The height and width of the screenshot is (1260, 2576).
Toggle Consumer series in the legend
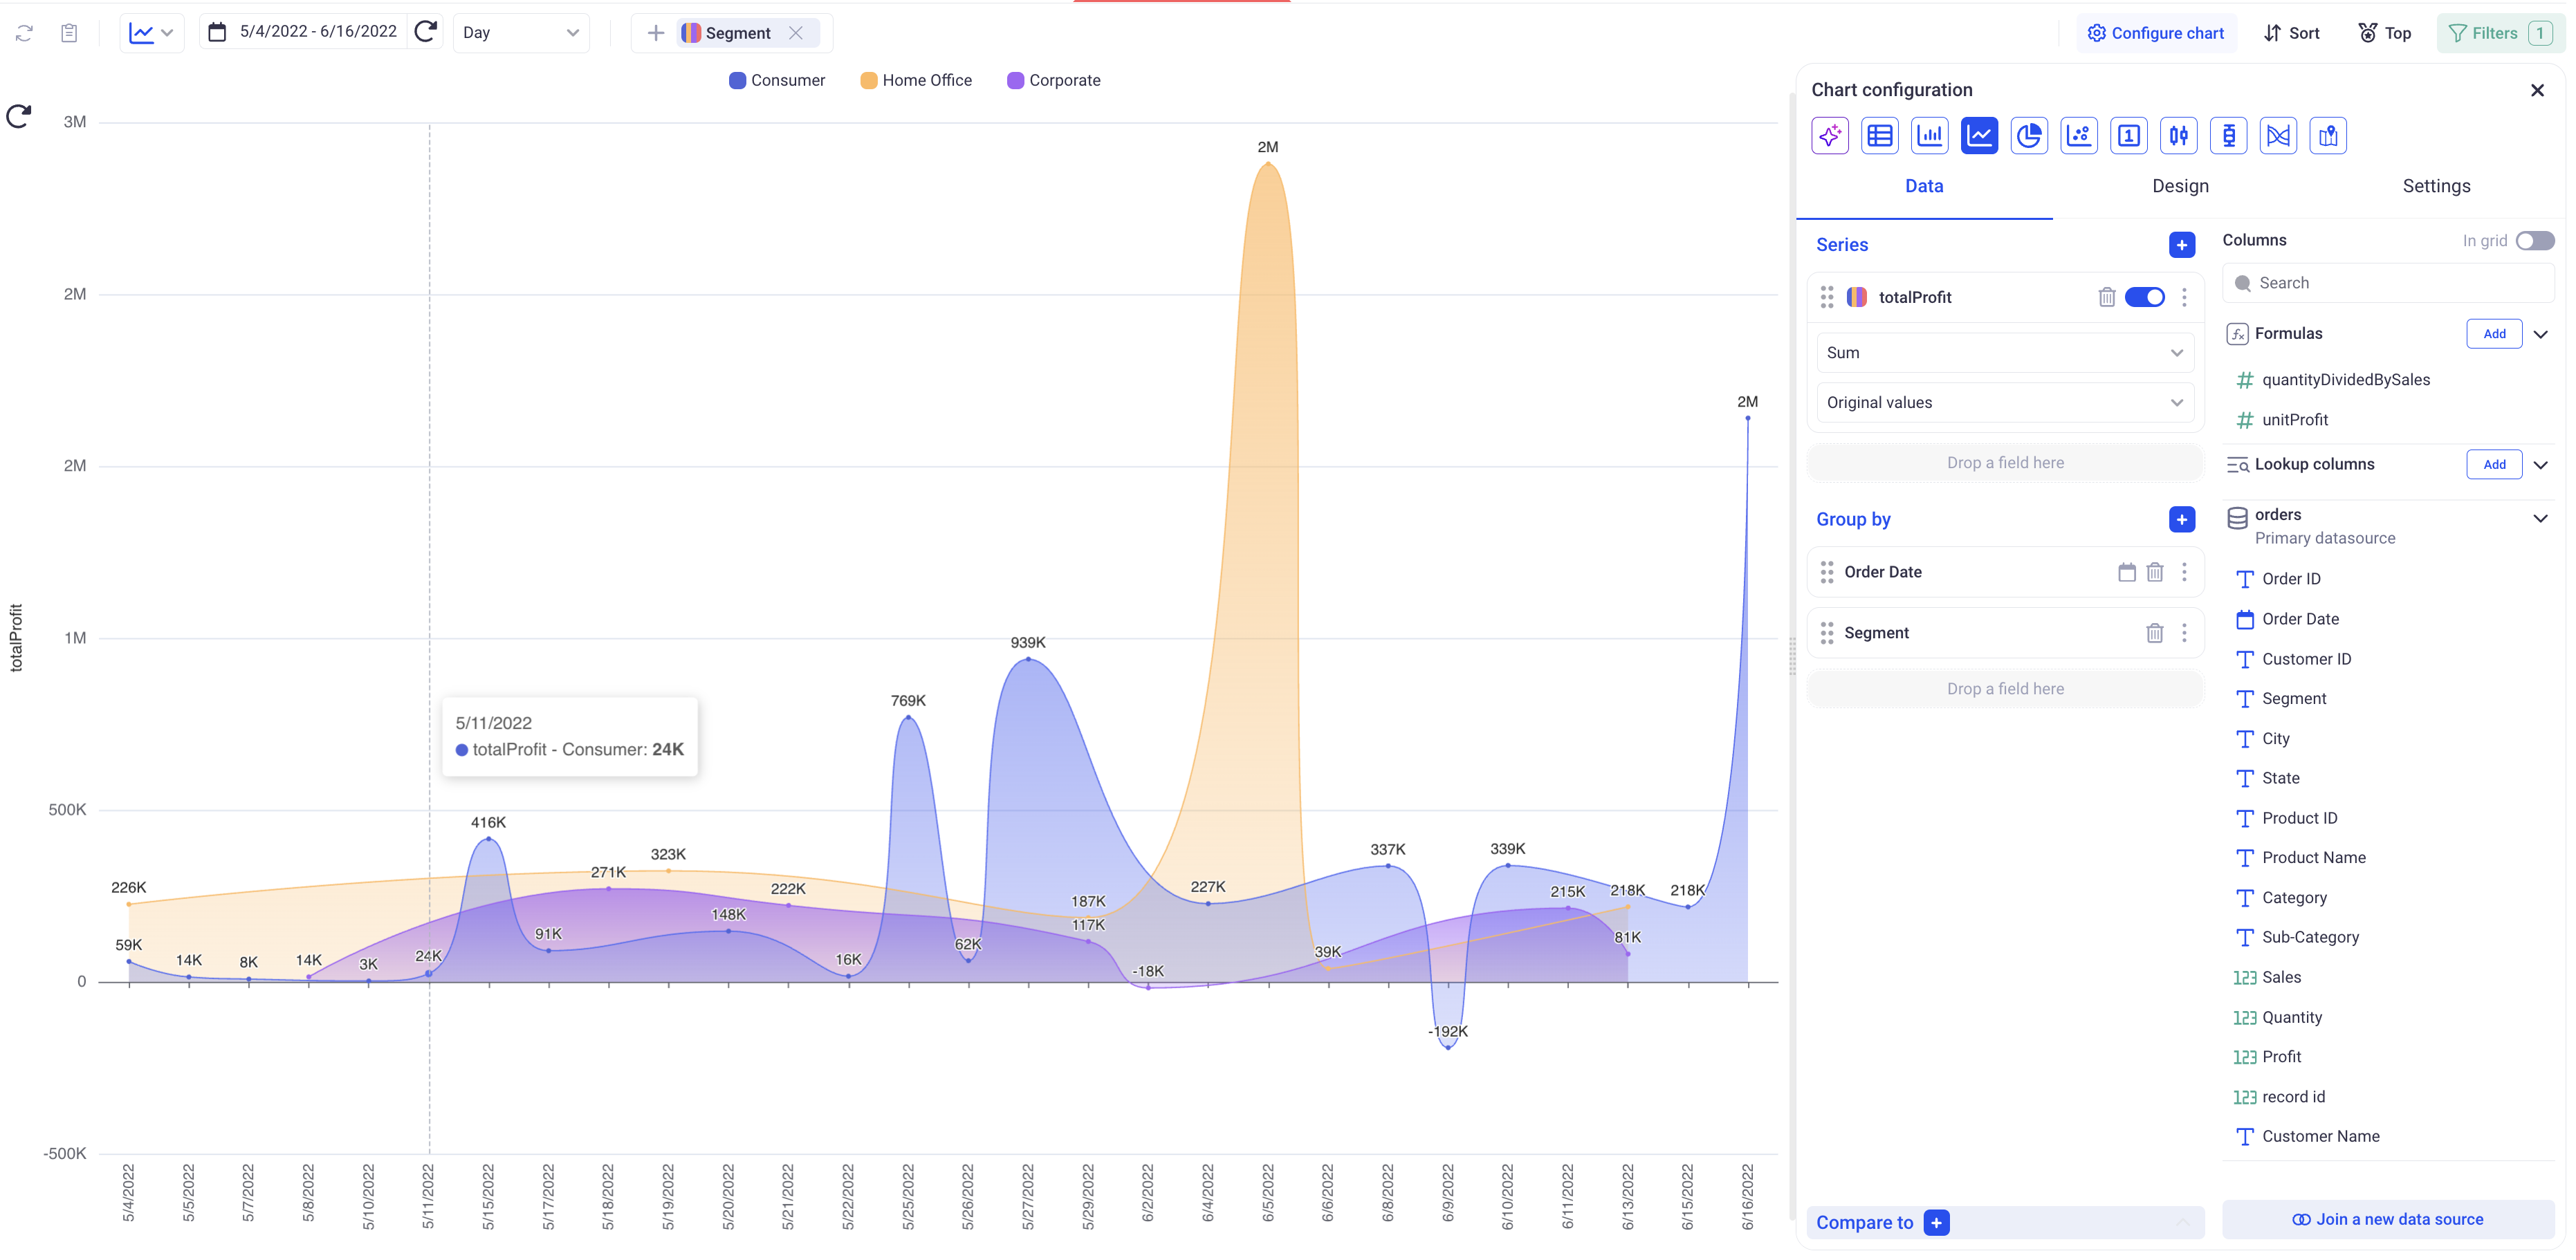[x=777, y=80]
